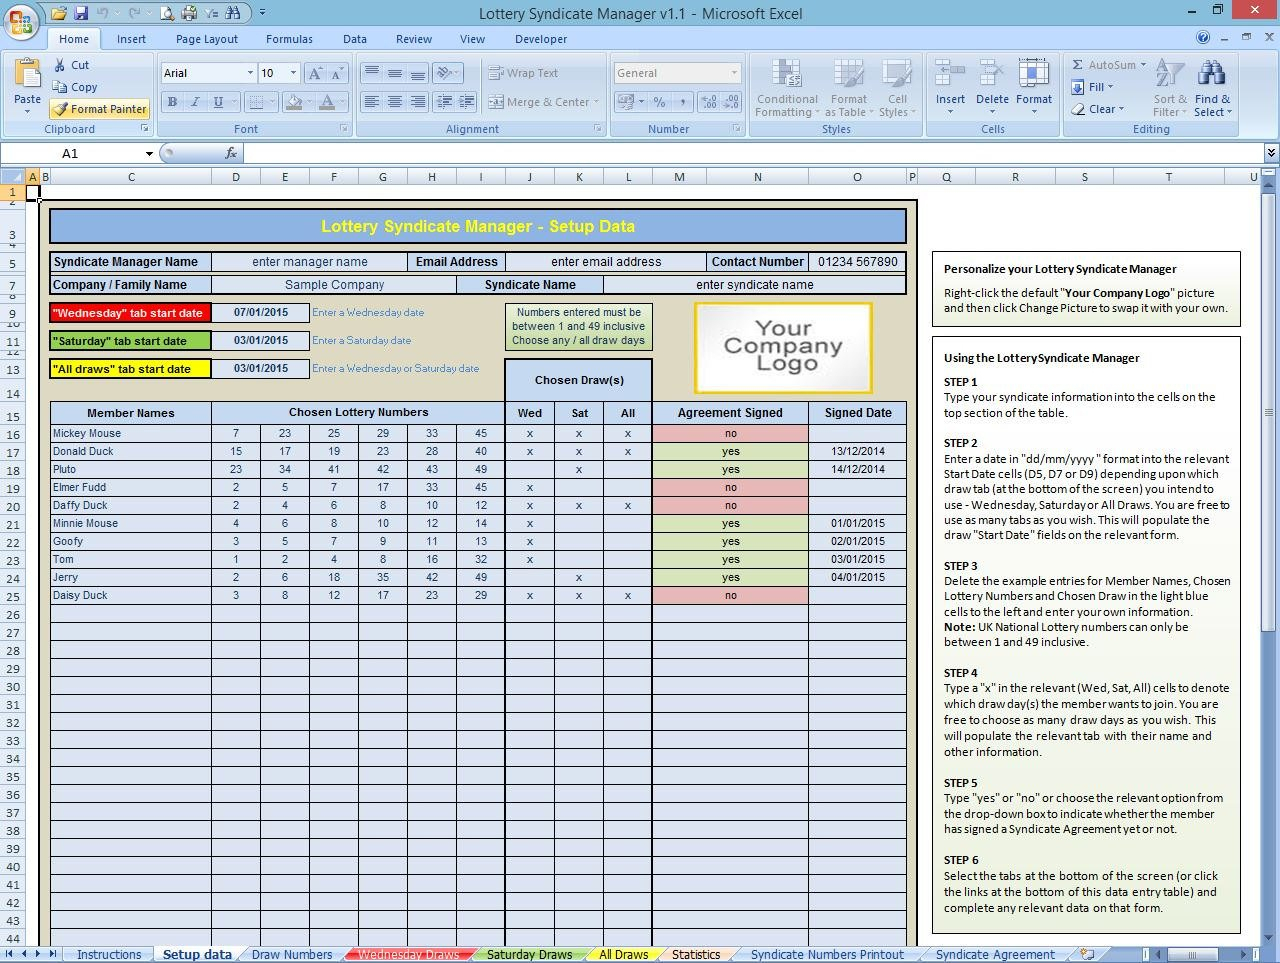
Task: Select the red Wednesday Draws sheet tab
Action: point(408,954)
